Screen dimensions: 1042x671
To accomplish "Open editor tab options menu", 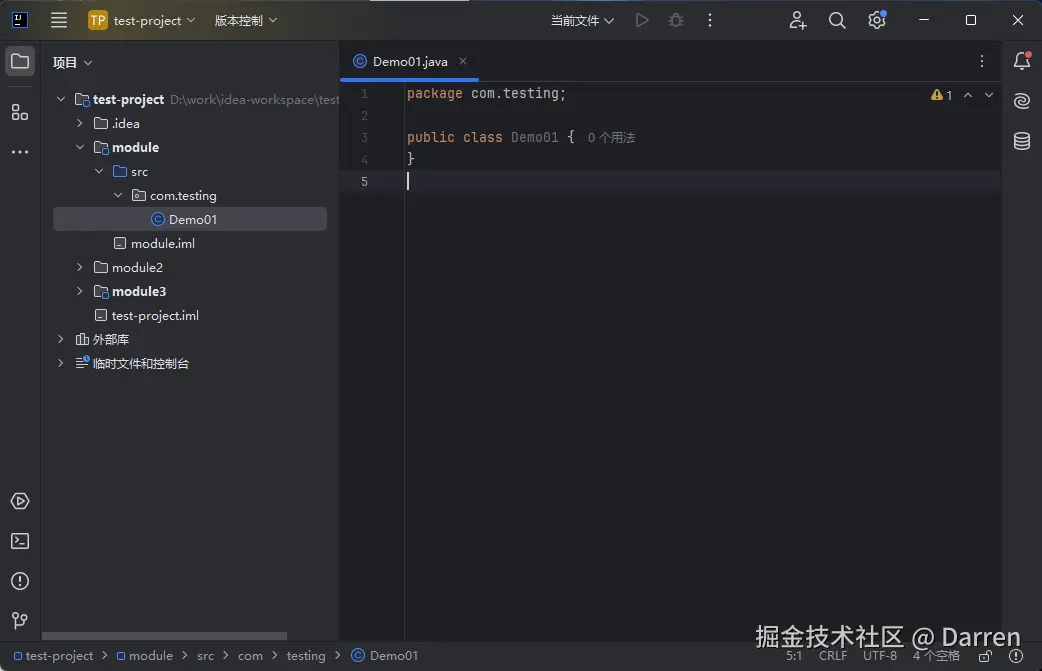I will click(982, 61).
